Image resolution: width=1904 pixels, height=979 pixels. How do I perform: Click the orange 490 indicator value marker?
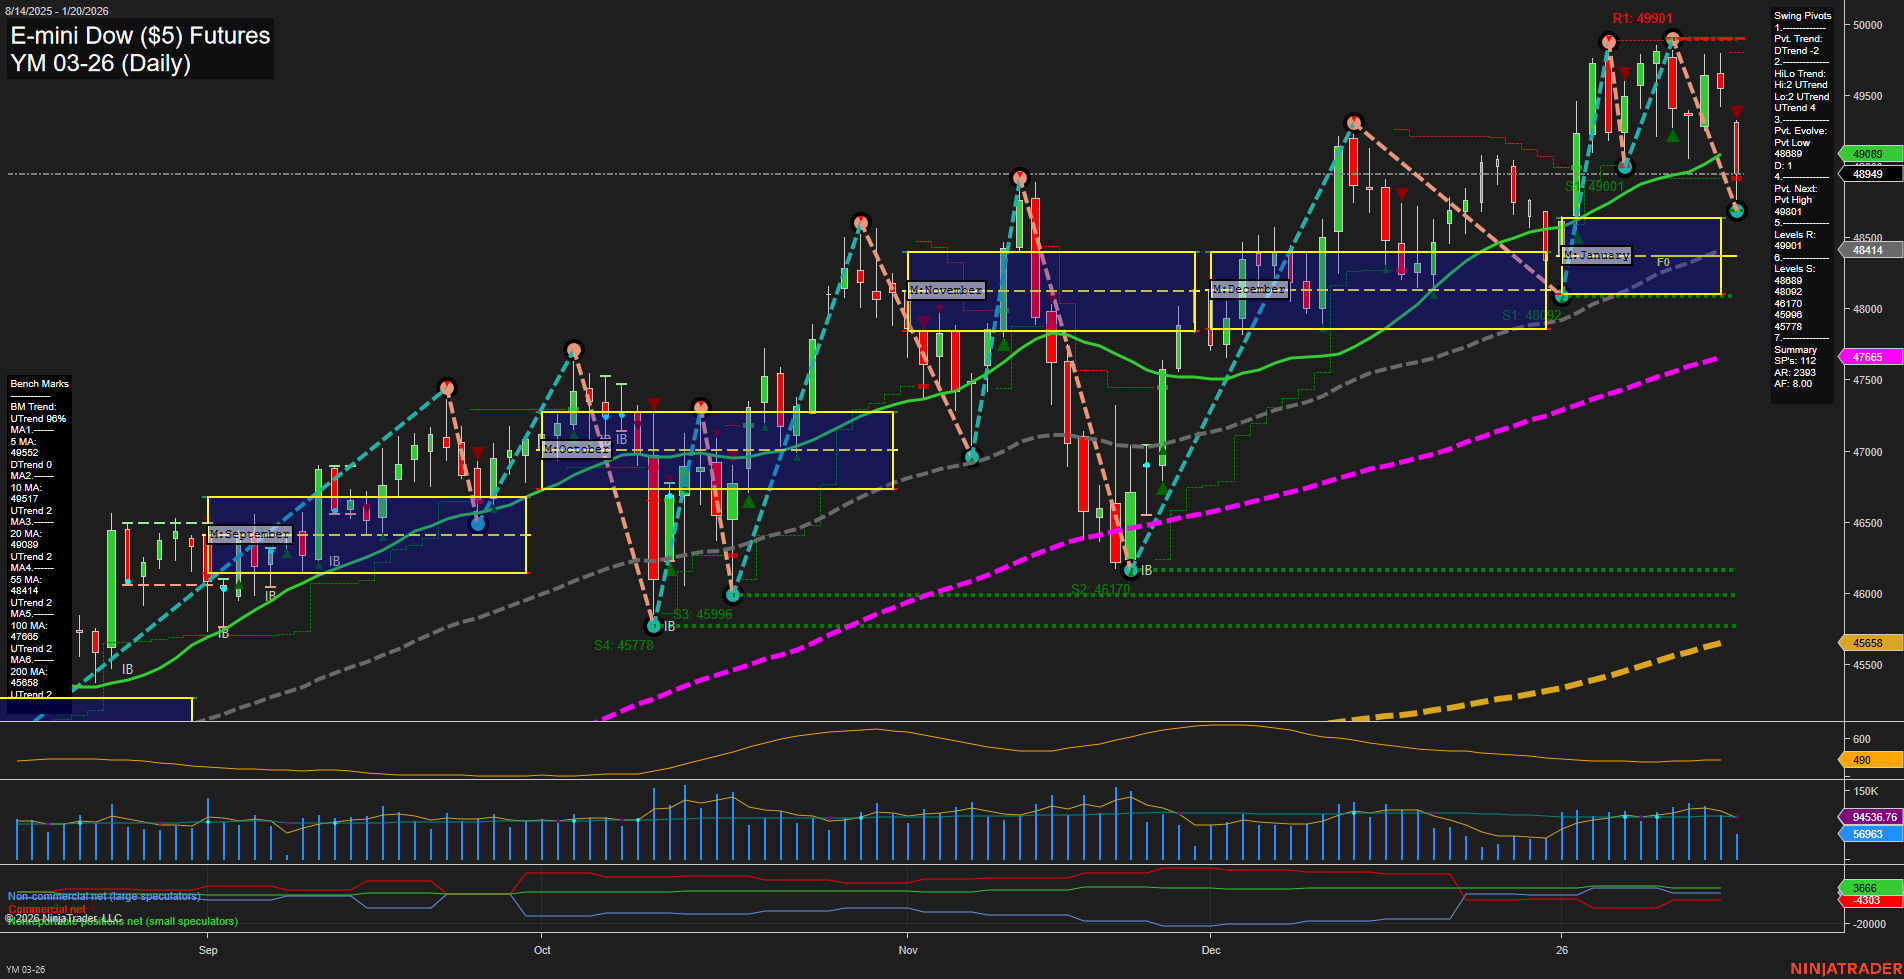click(1866, 760)
